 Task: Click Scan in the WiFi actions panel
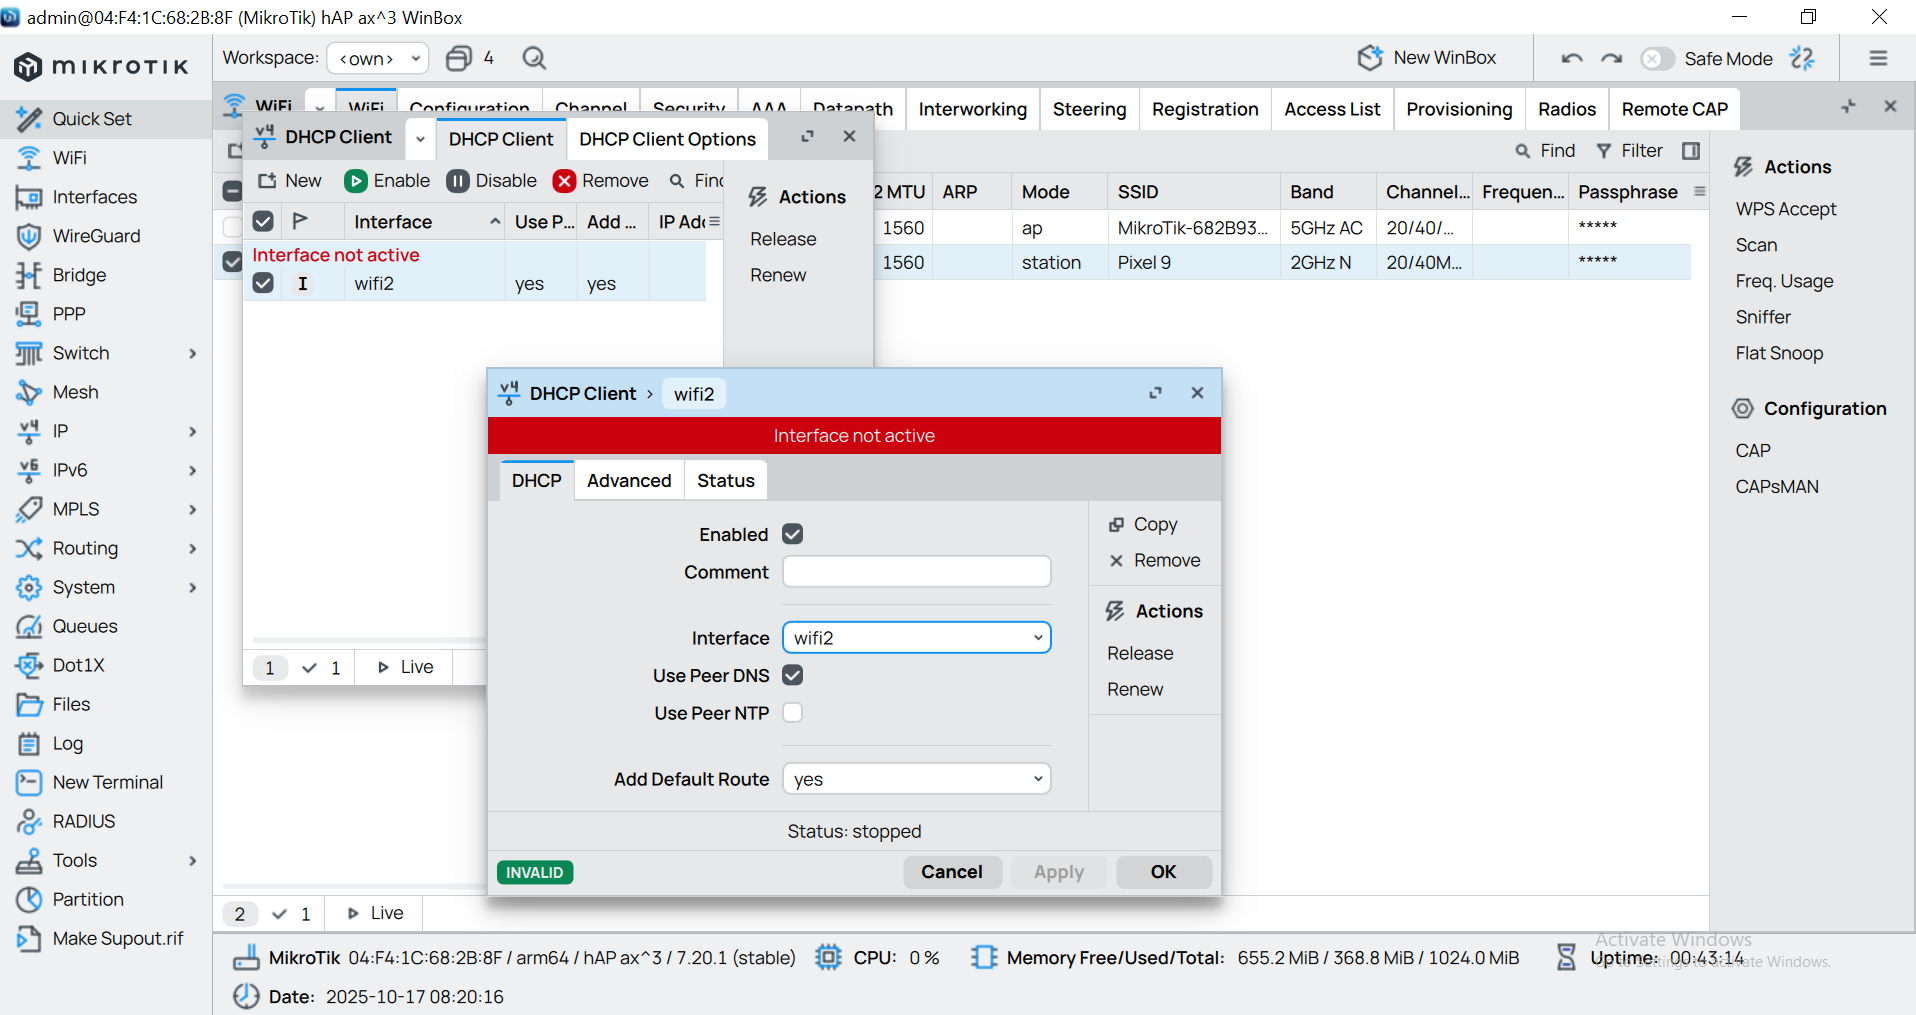pos(1756,245)
